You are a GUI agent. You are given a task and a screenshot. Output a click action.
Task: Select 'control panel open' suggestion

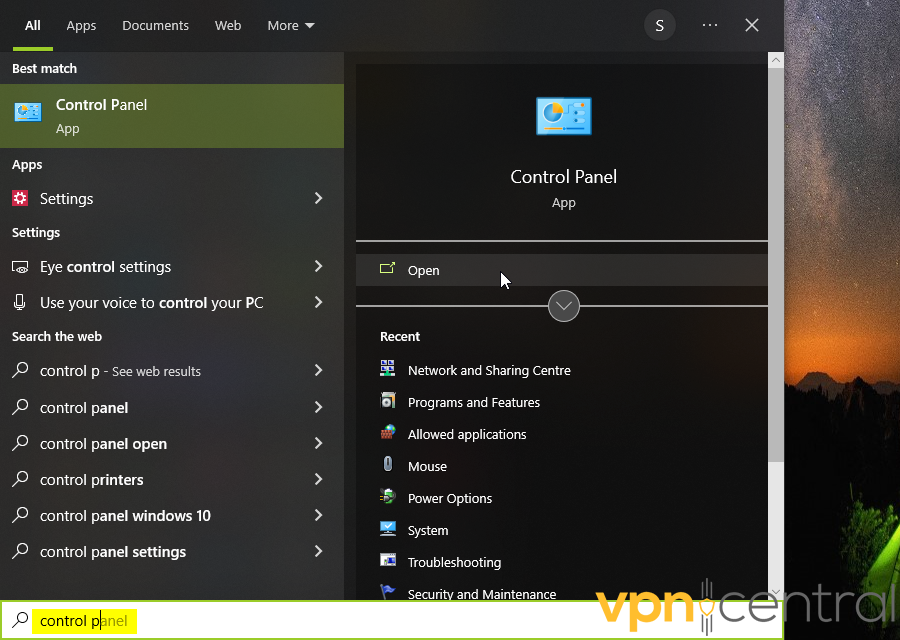click(172, 444)
